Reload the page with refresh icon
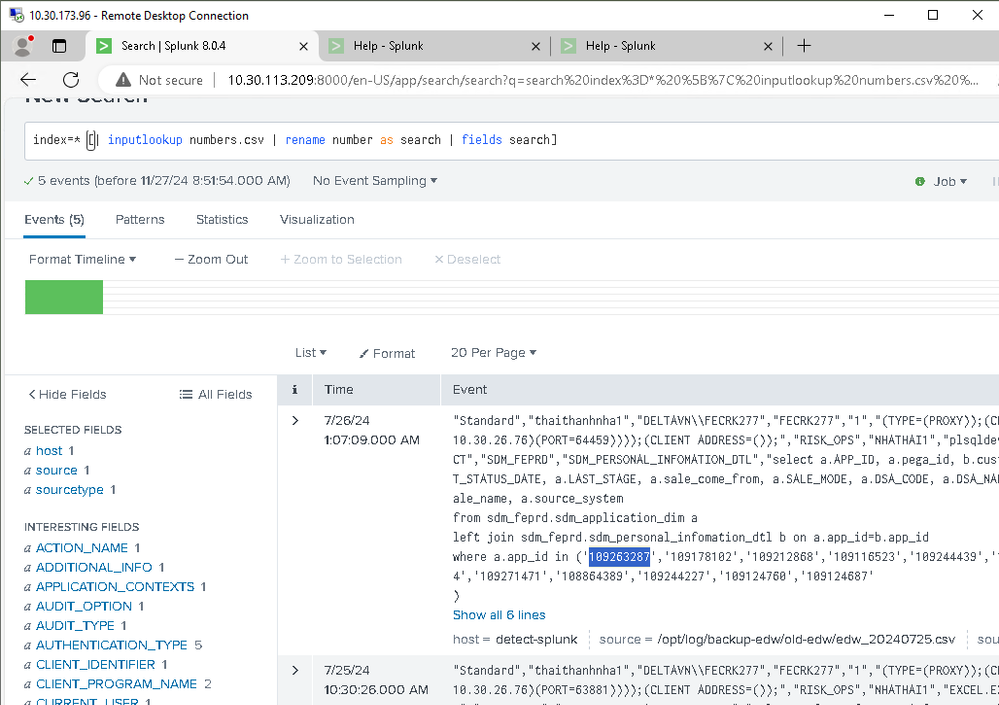 (x=71, y=80)
